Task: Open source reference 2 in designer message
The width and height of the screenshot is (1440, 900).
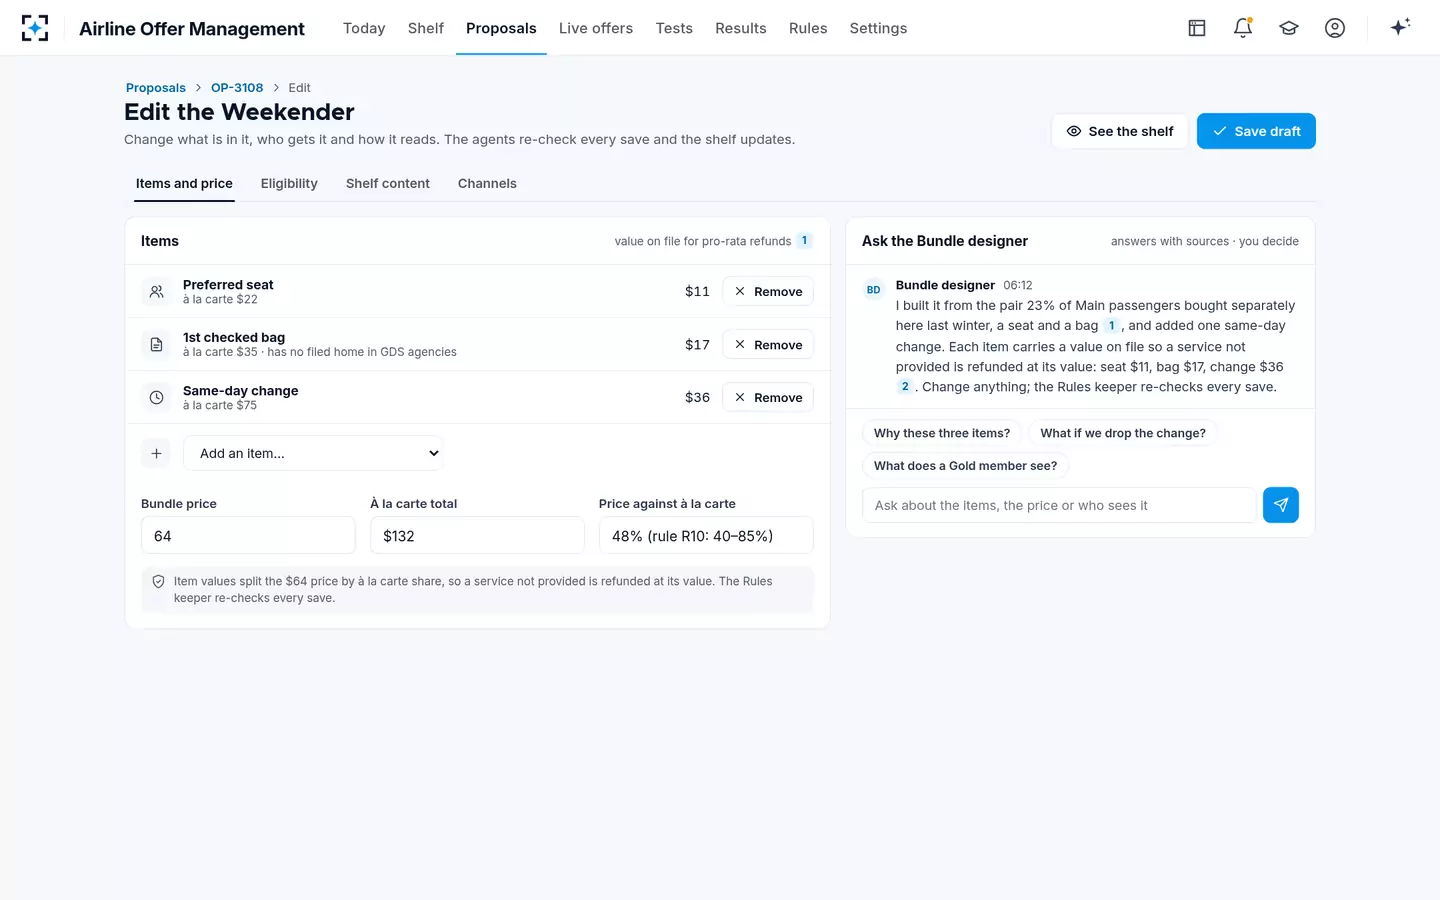Action: pos(905,387)
